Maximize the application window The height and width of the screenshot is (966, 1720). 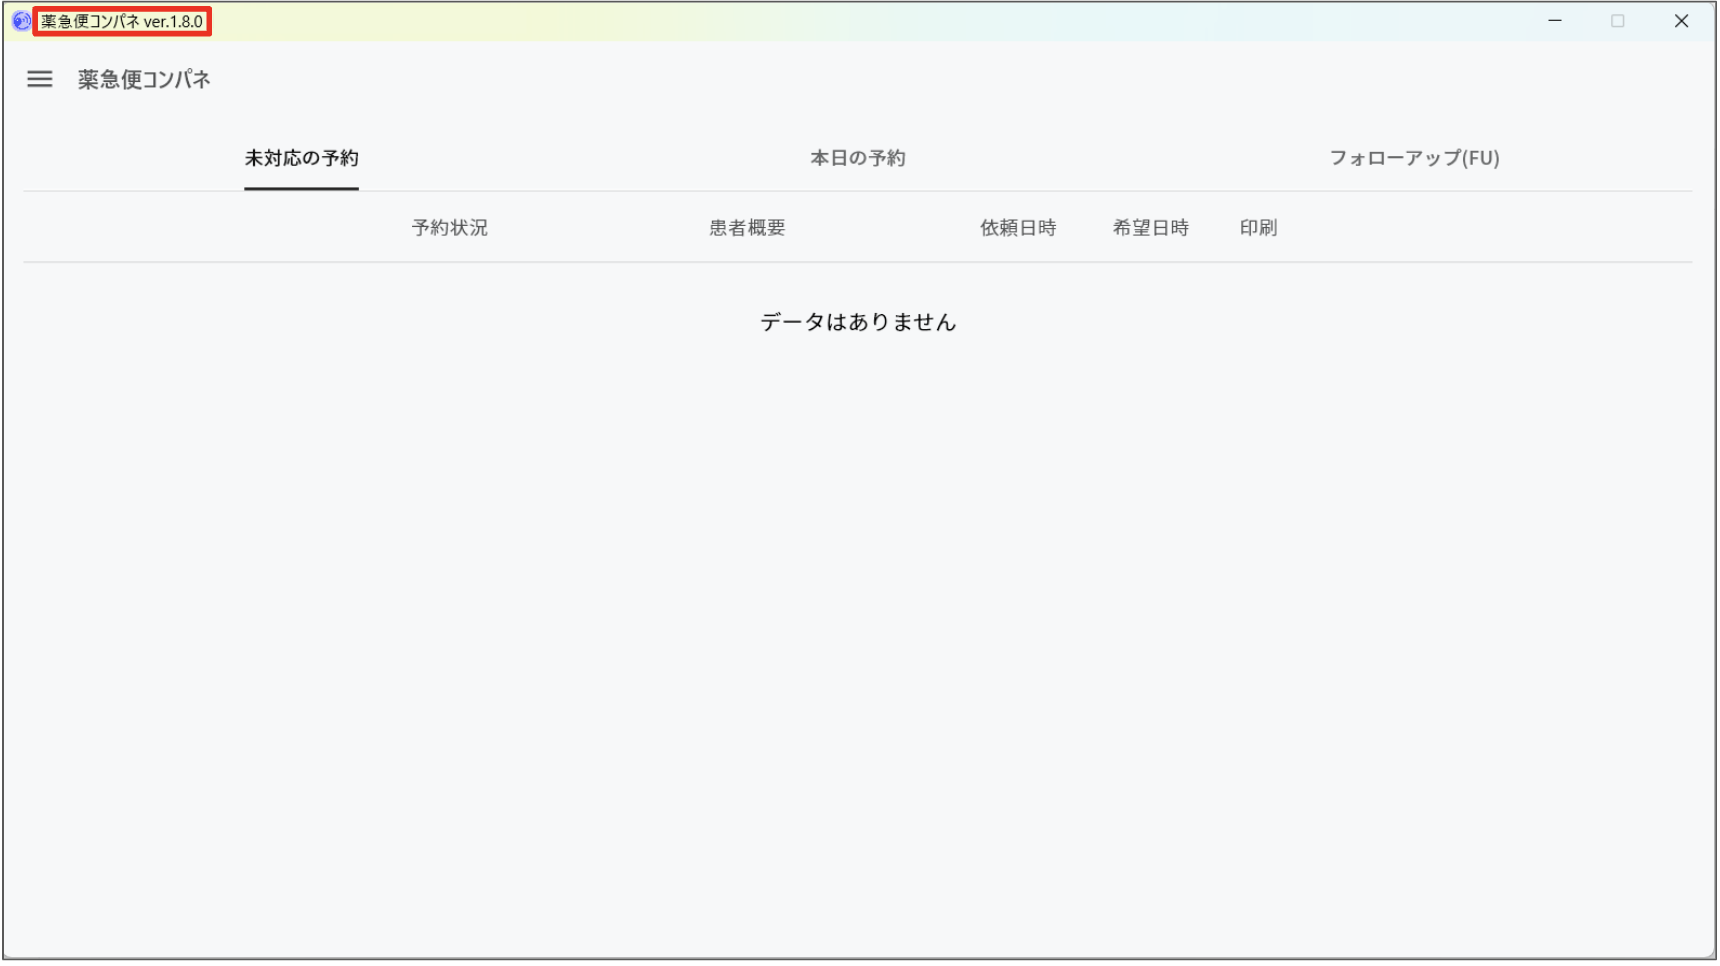tap(1618, 20)
